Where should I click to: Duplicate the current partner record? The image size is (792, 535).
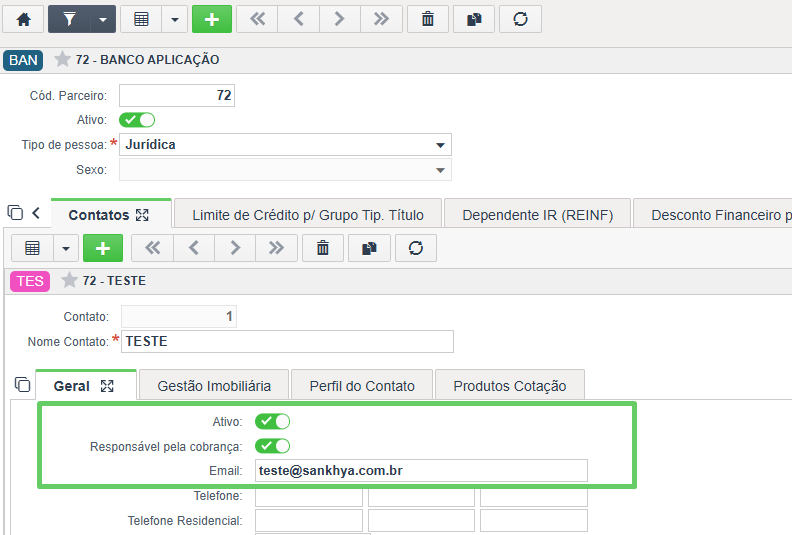(x=474, y=19)
